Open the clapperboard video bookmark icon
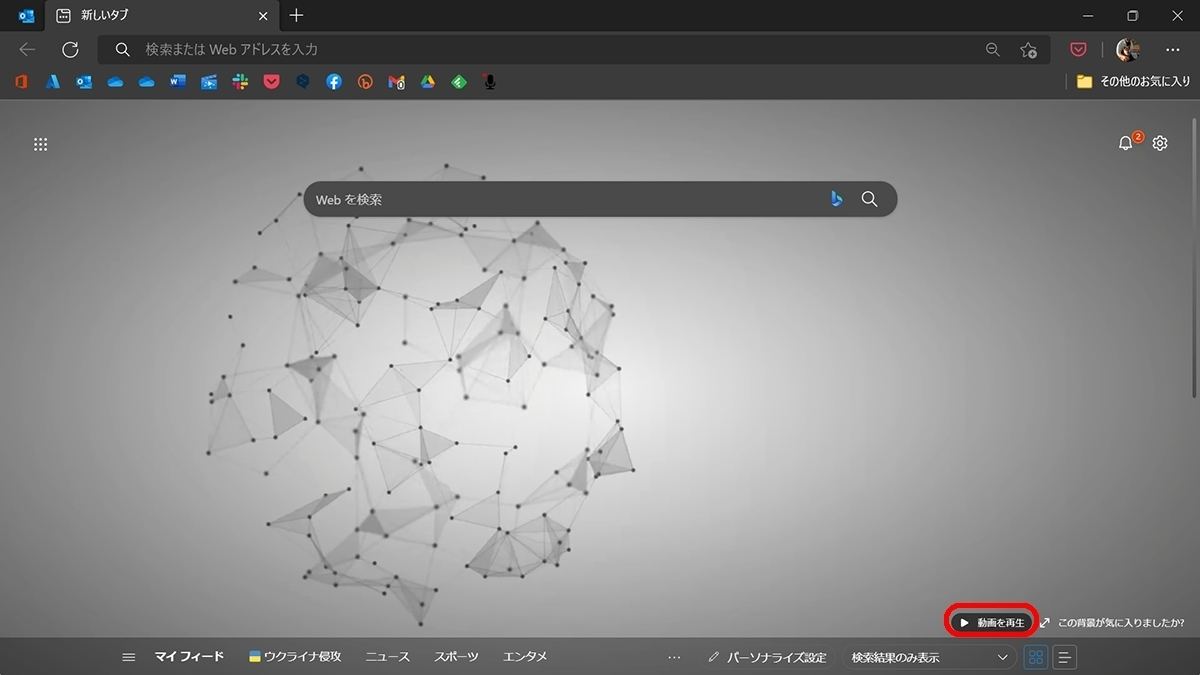The width and height of the screenshot is (1200, 675). (x=209, y=82)
